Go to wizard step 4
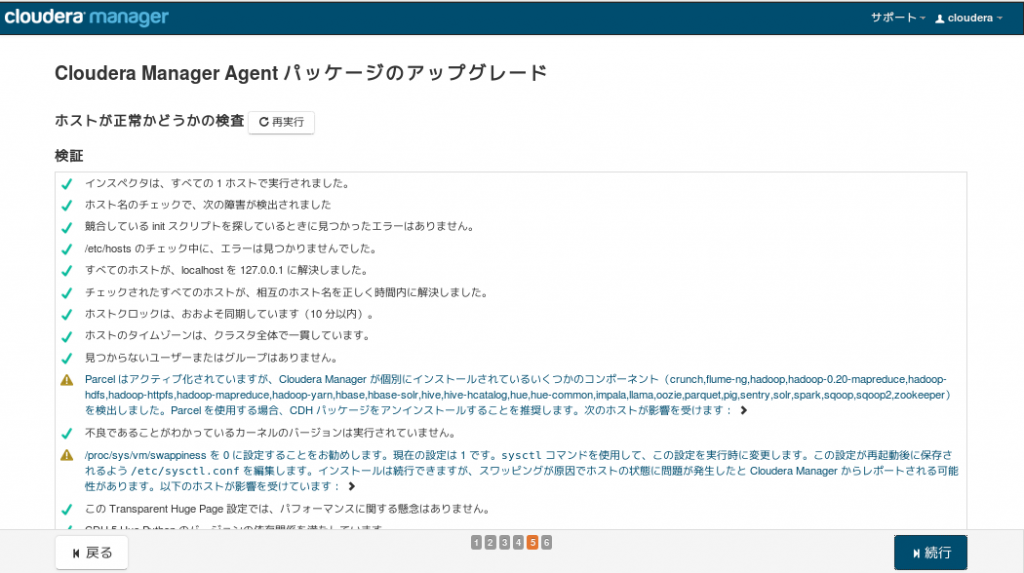This screenshot has width=1024, height=573. click(519, 542)
